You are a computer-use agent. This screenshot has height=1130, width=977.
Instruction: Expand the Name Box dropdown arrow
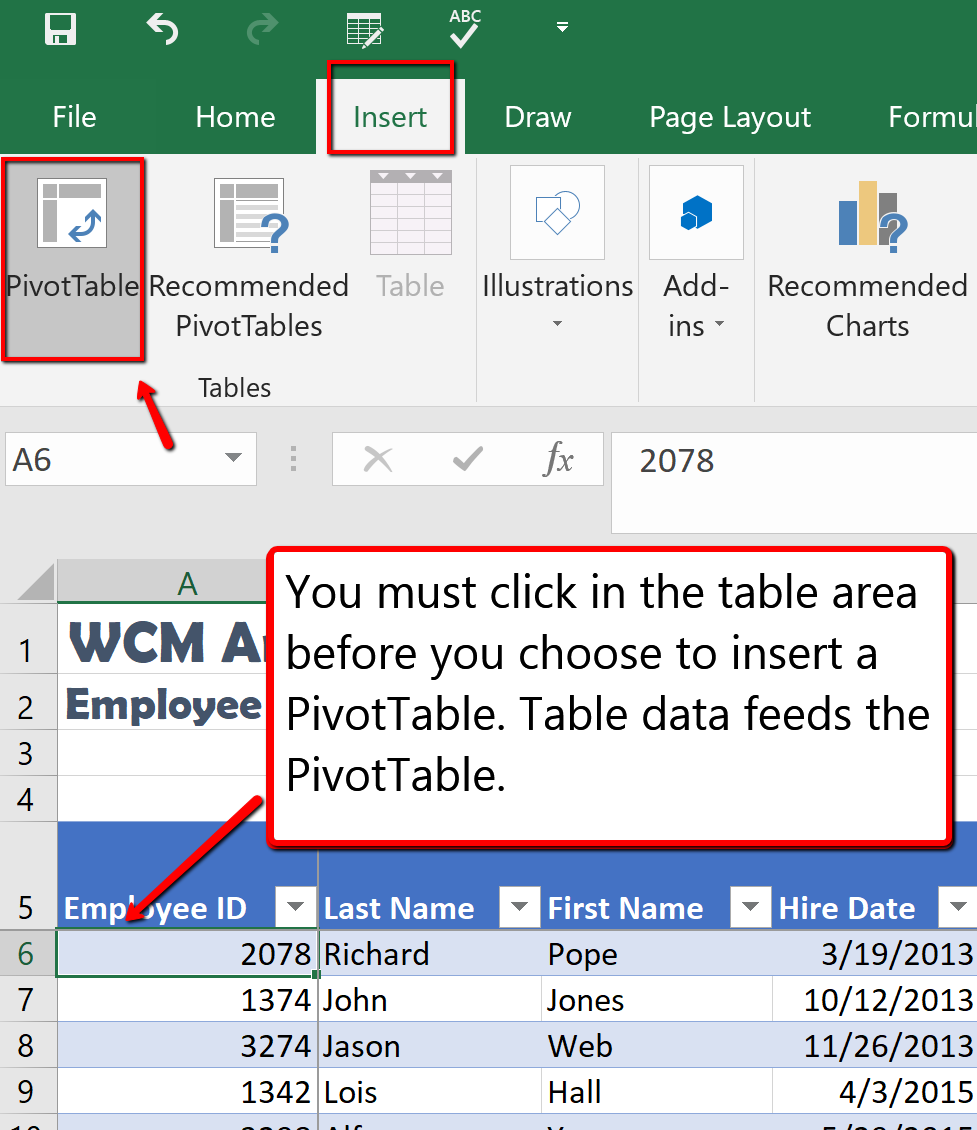point(233,458)
